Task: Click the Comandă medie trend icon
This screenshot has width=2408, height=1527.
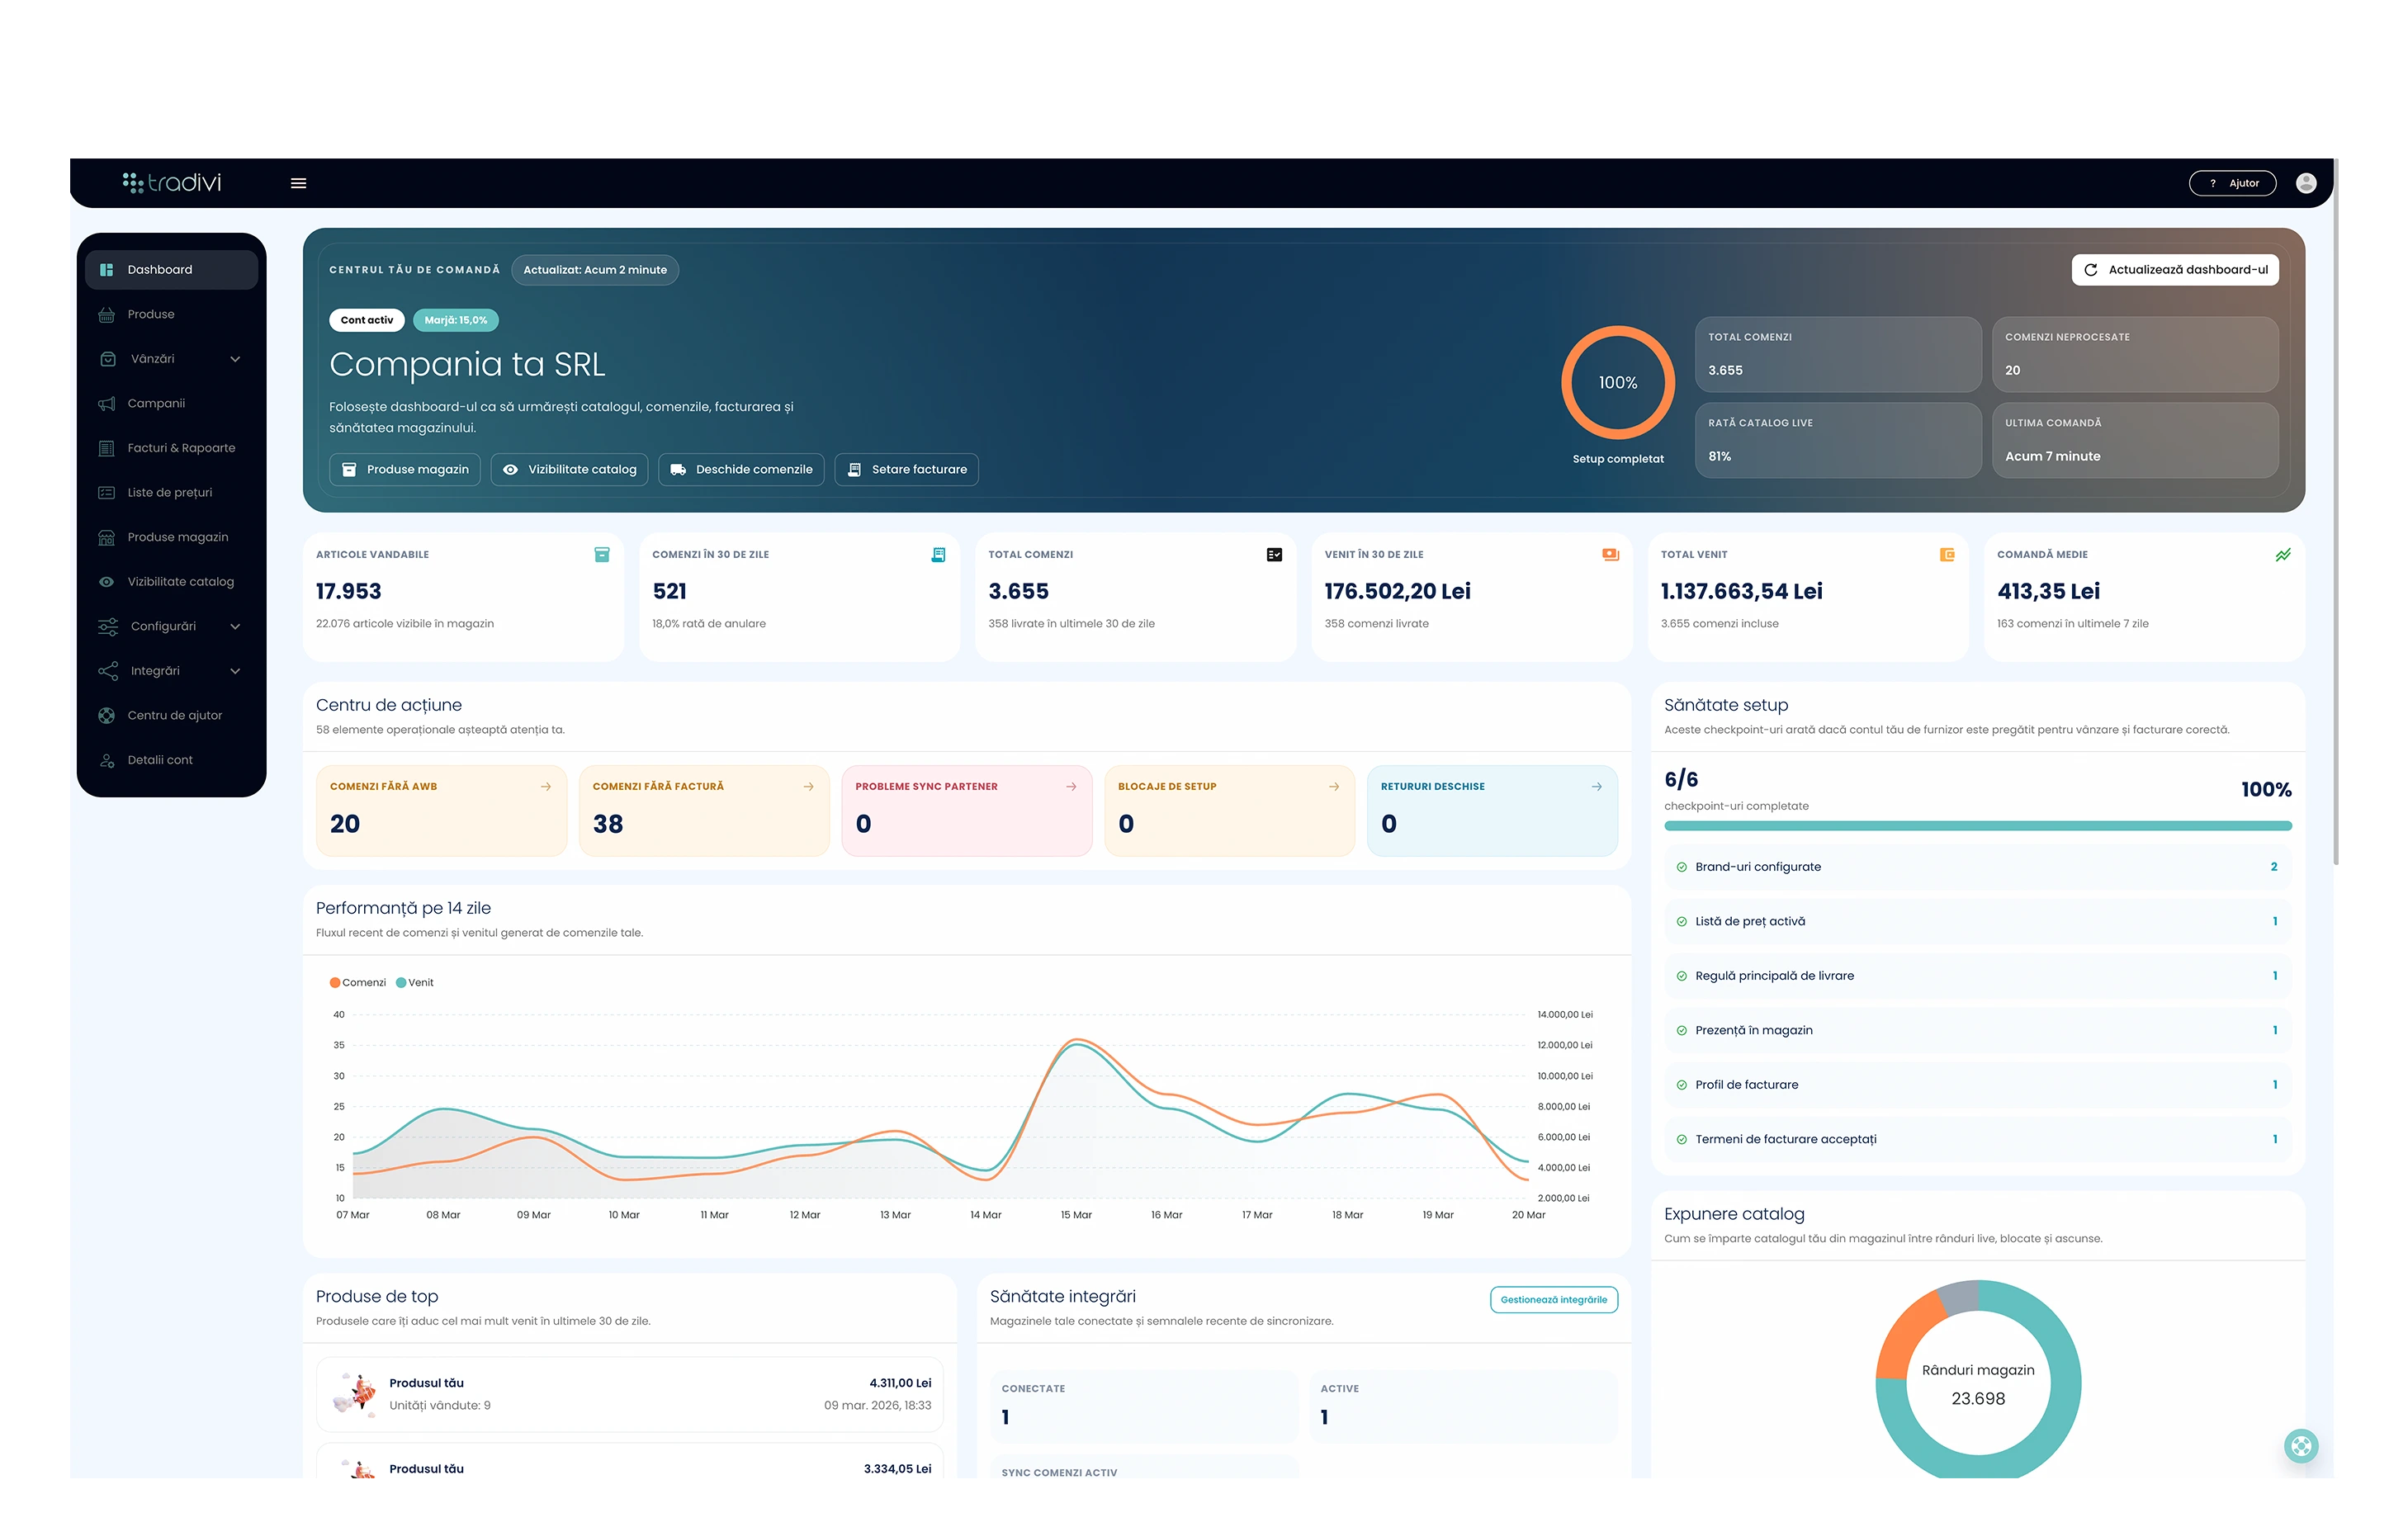Action: (x=2283, y=554)
